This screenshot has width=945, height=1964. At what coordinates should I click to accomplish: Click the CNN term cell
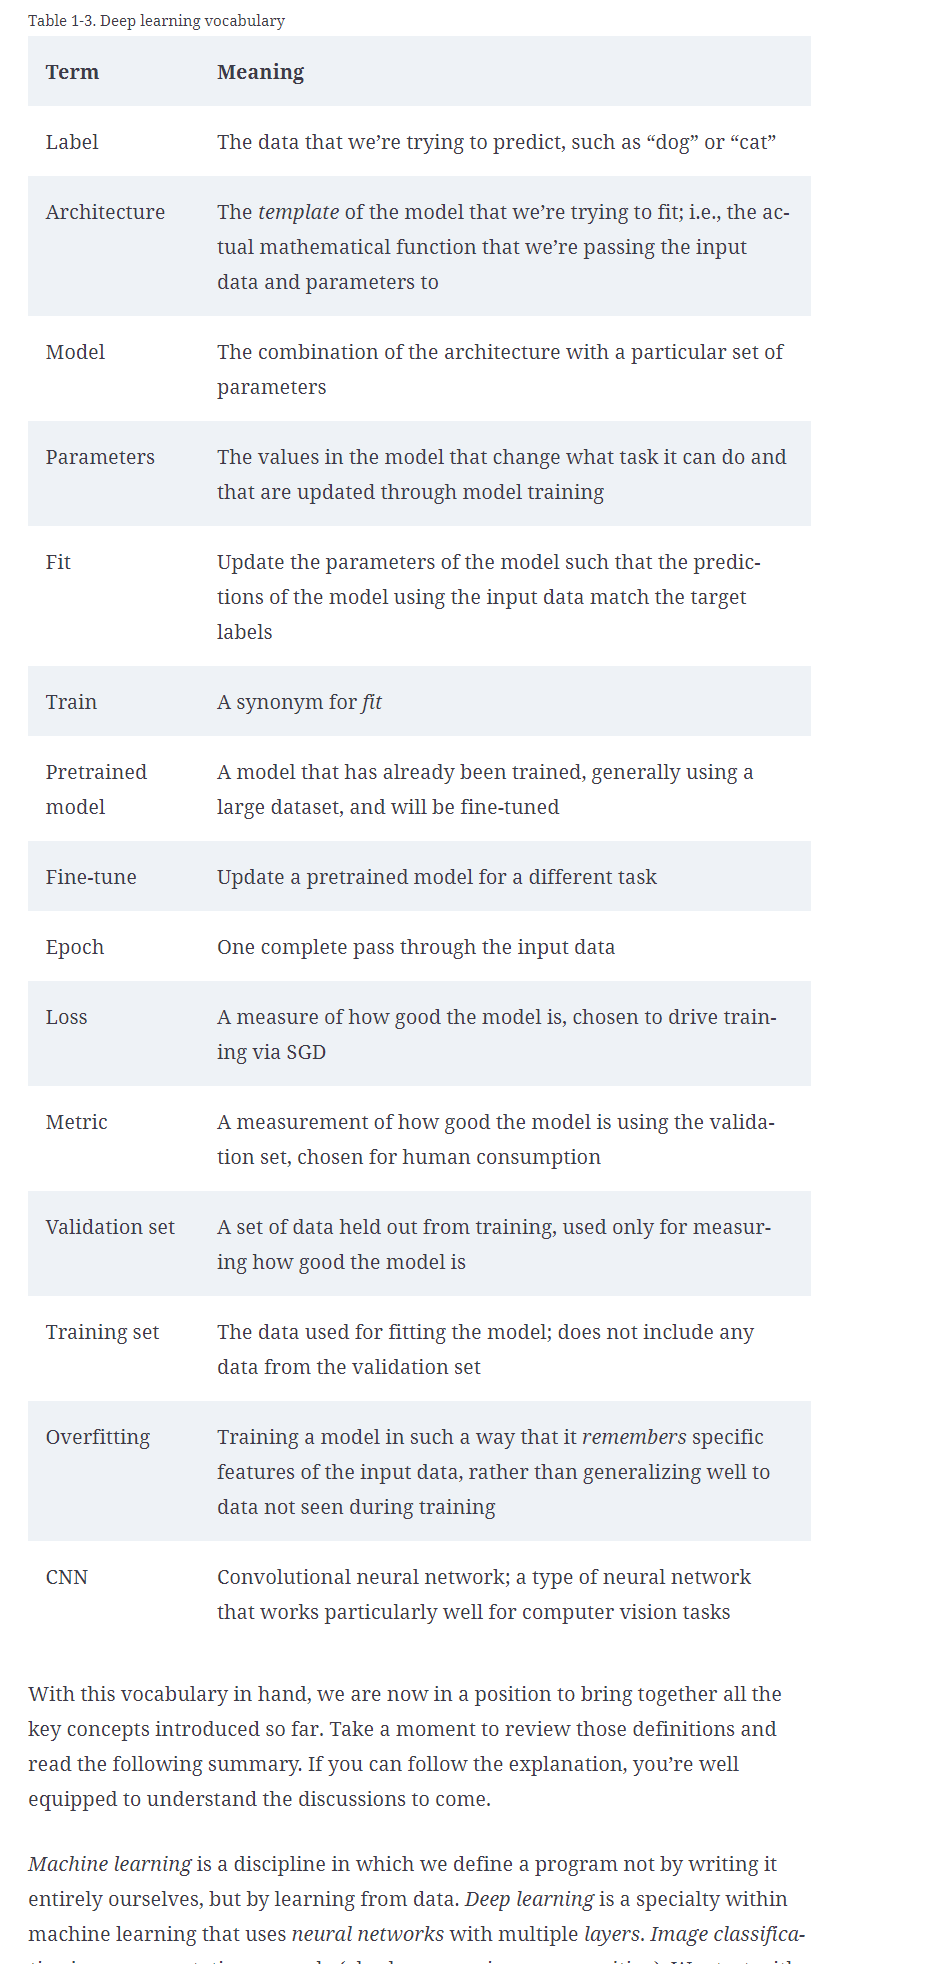[x=67, y=1577]
